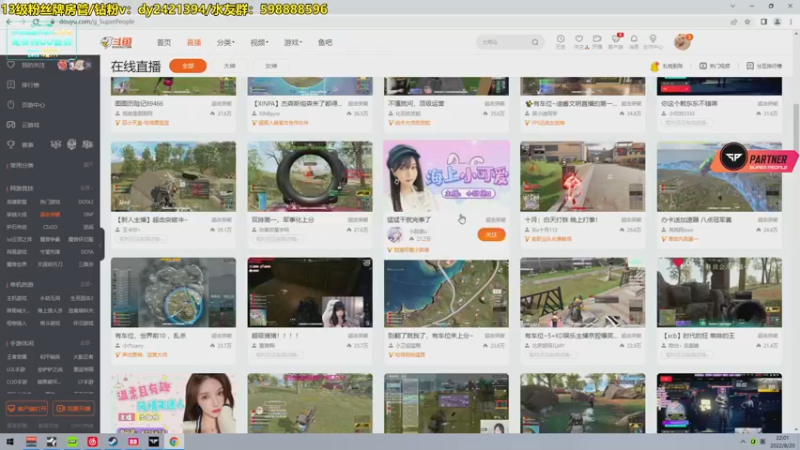The height and width of the screenshot is (450, 800).
Task: Open the 直播 live tab
Action: [194, 42]
